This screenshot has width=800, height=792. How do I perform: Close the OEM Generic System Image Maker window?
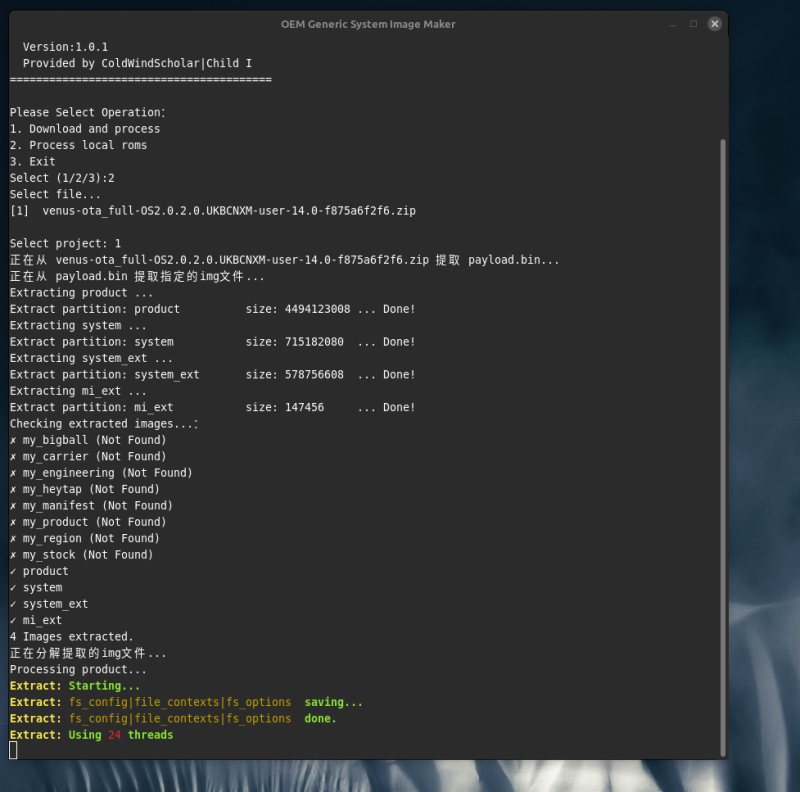(x=714, y=23)
